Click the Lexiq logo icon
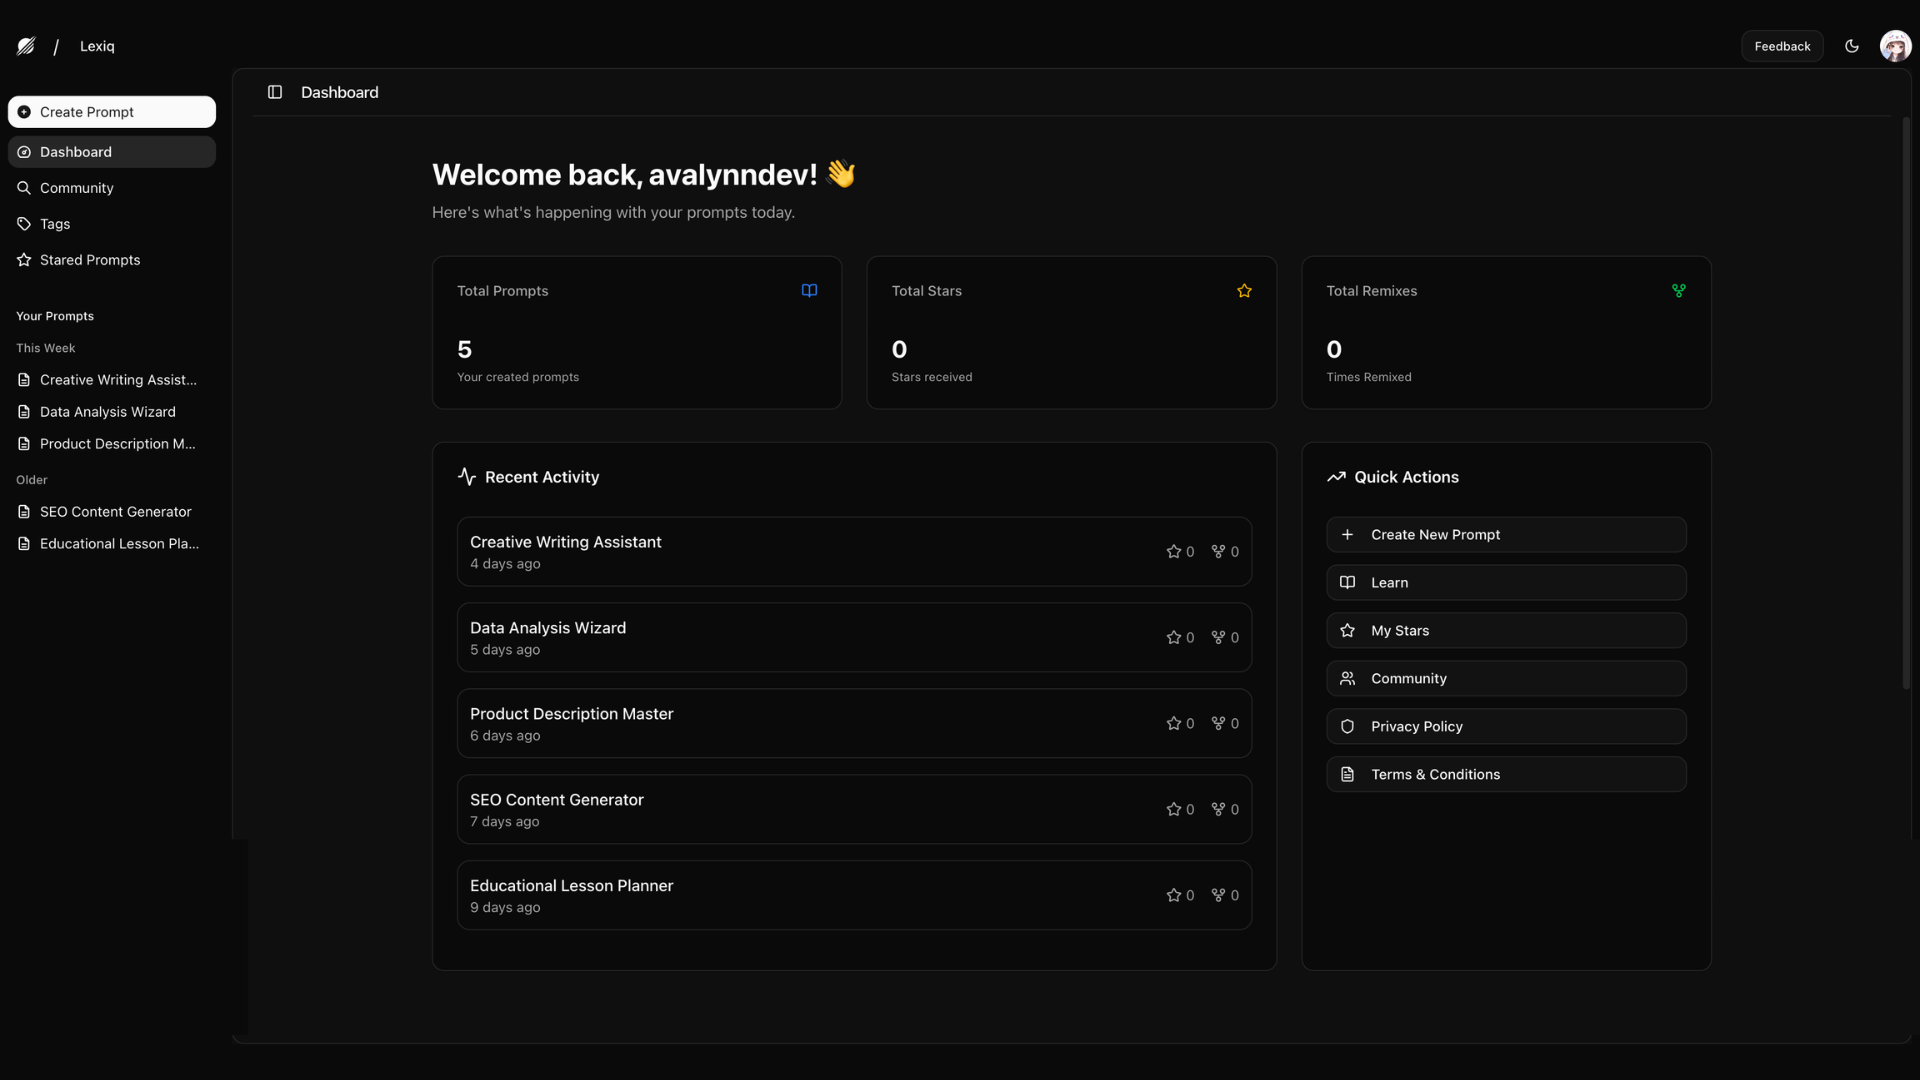Viewport: 1920px width, 1080px height. [27, 46]
